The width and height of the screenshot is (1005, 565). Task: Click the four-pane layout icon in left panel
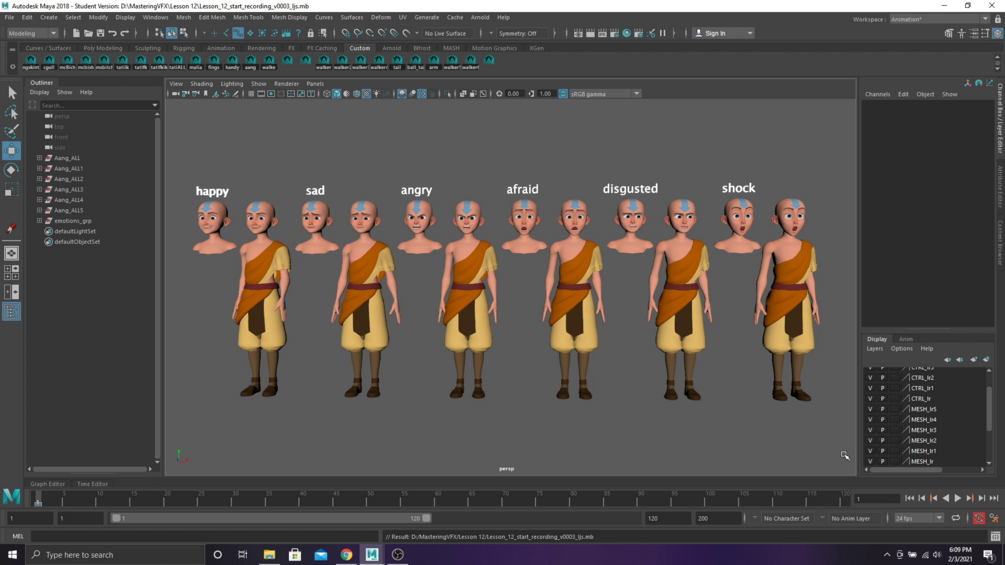[12, 272]
